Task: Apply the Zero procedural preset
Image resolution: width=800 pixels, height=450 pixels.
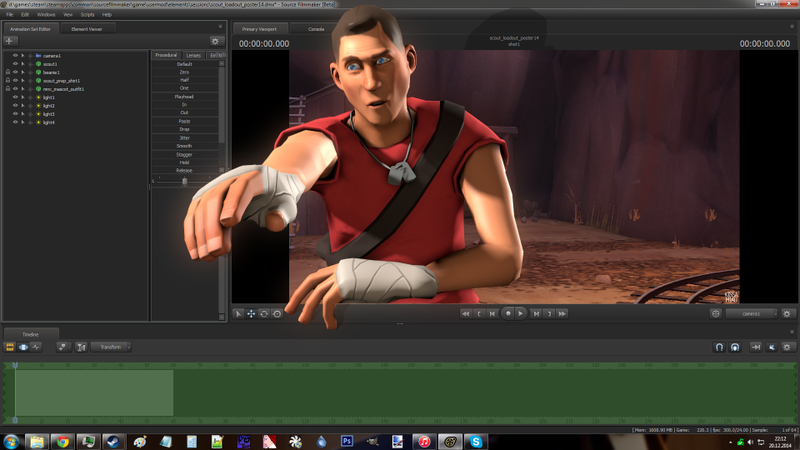Action: tap(185, 72)
